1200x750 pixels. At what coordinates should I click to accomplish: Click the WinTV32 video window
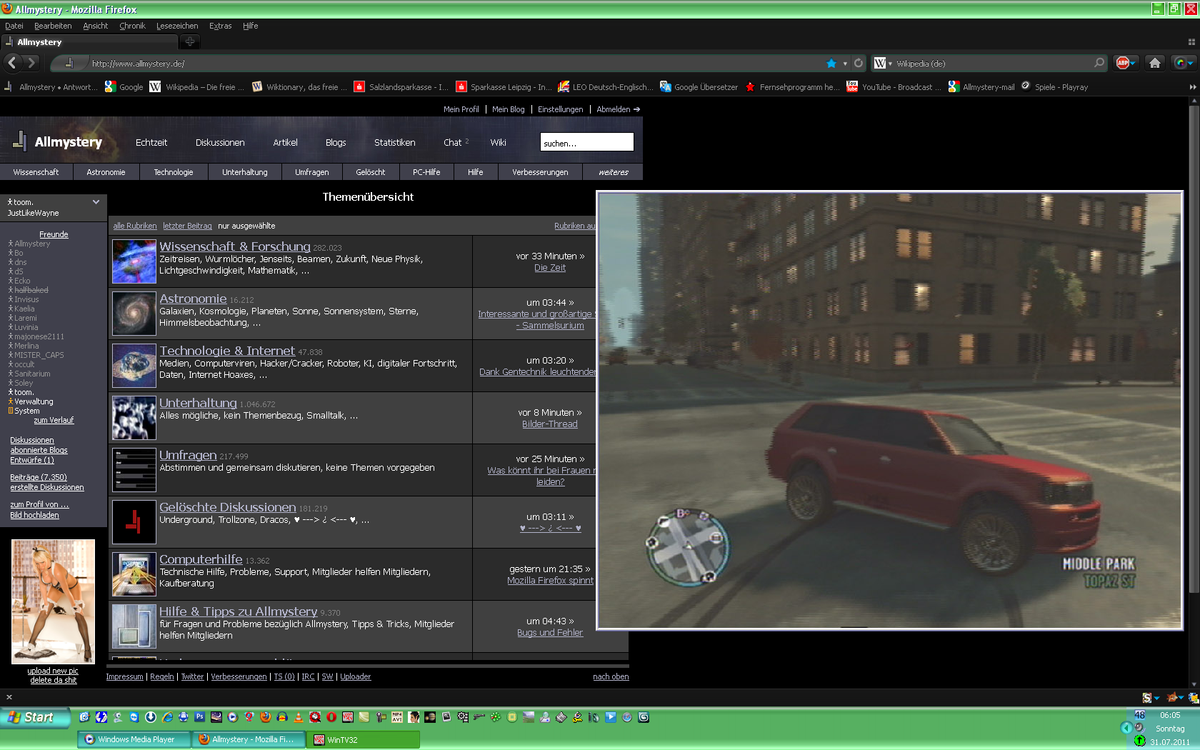(889, 410)
